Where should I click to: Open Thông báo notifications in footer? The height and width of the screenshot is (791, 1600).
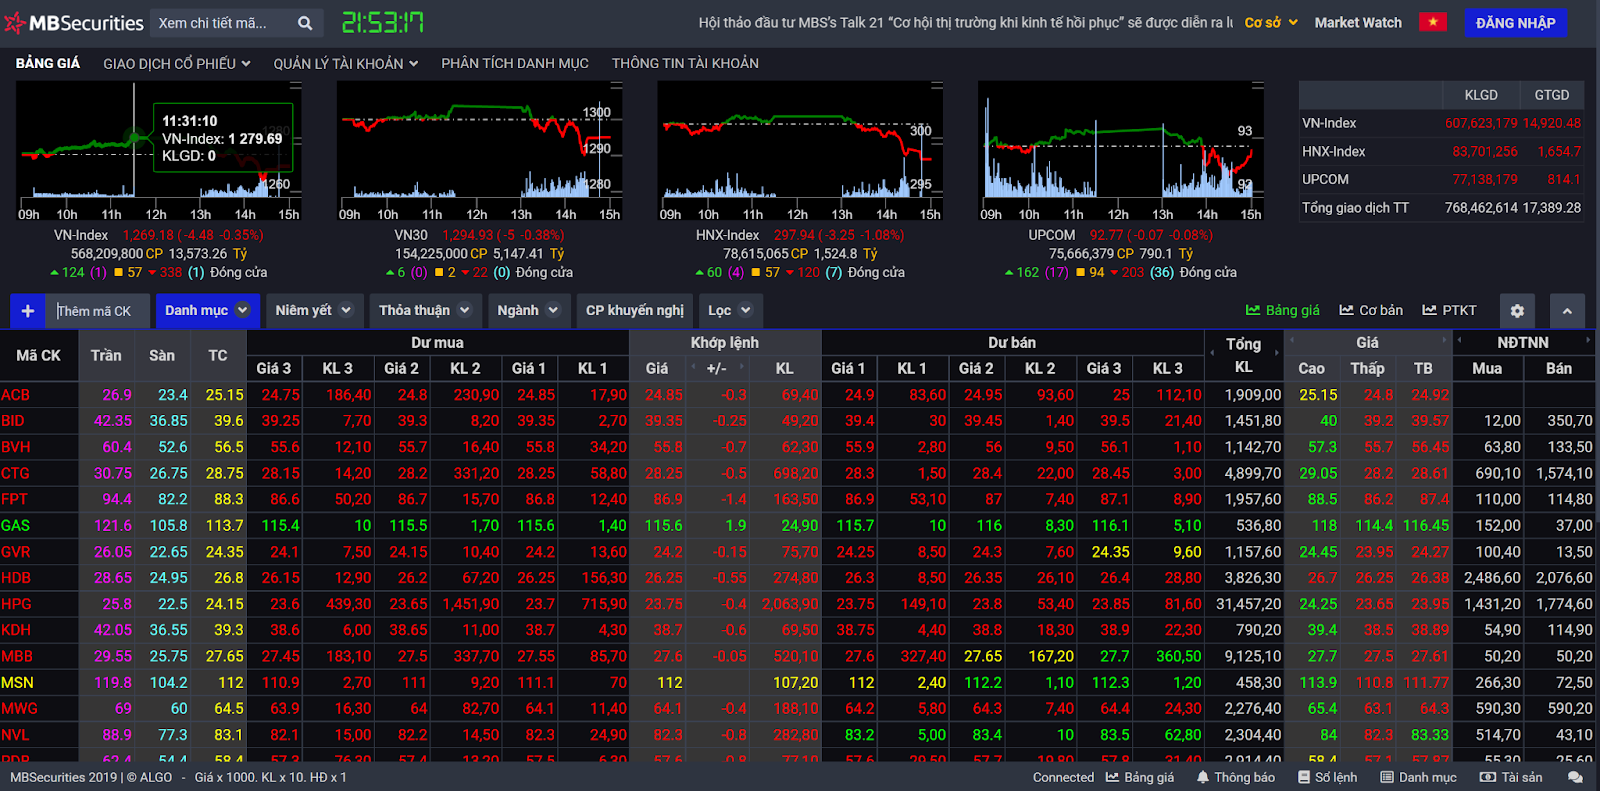(x=1236, y=777)
